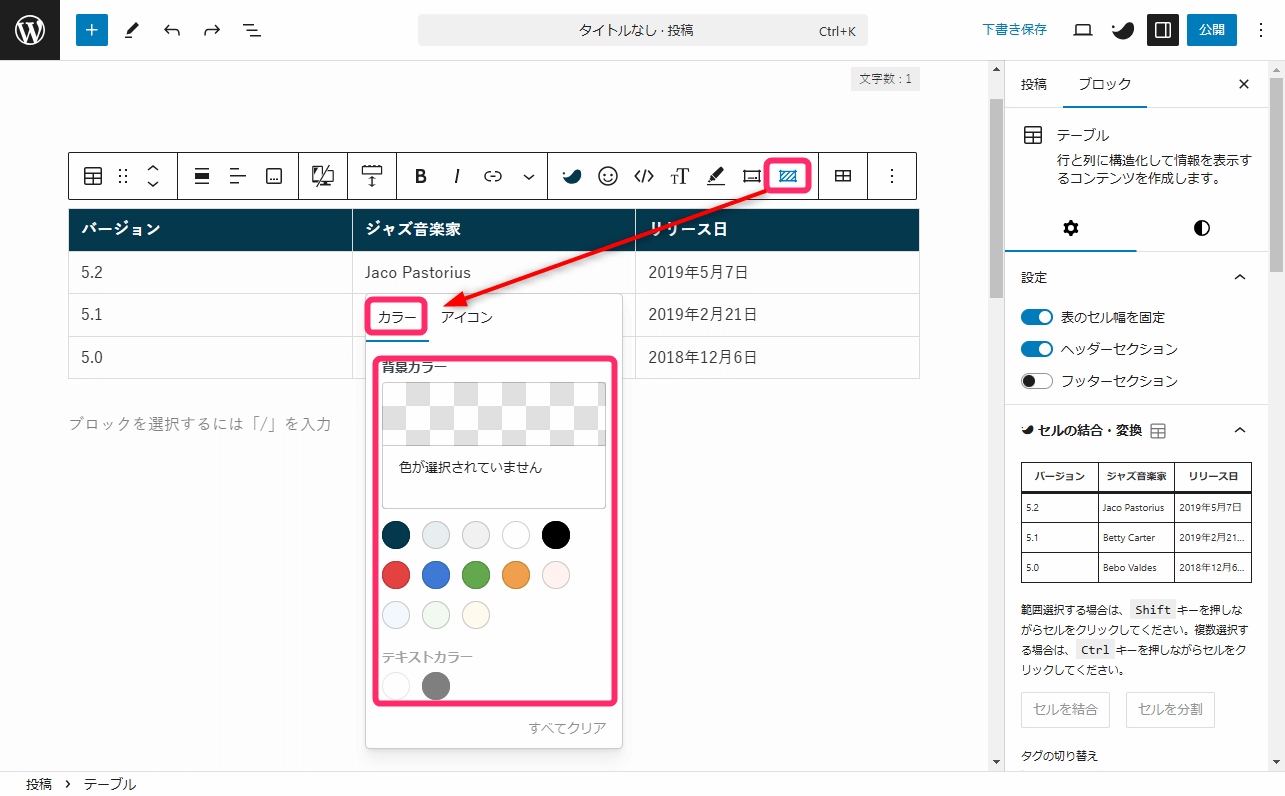1285x796 pixels.
Task: Open the block inserter plus button
Action: click(91, 30)
